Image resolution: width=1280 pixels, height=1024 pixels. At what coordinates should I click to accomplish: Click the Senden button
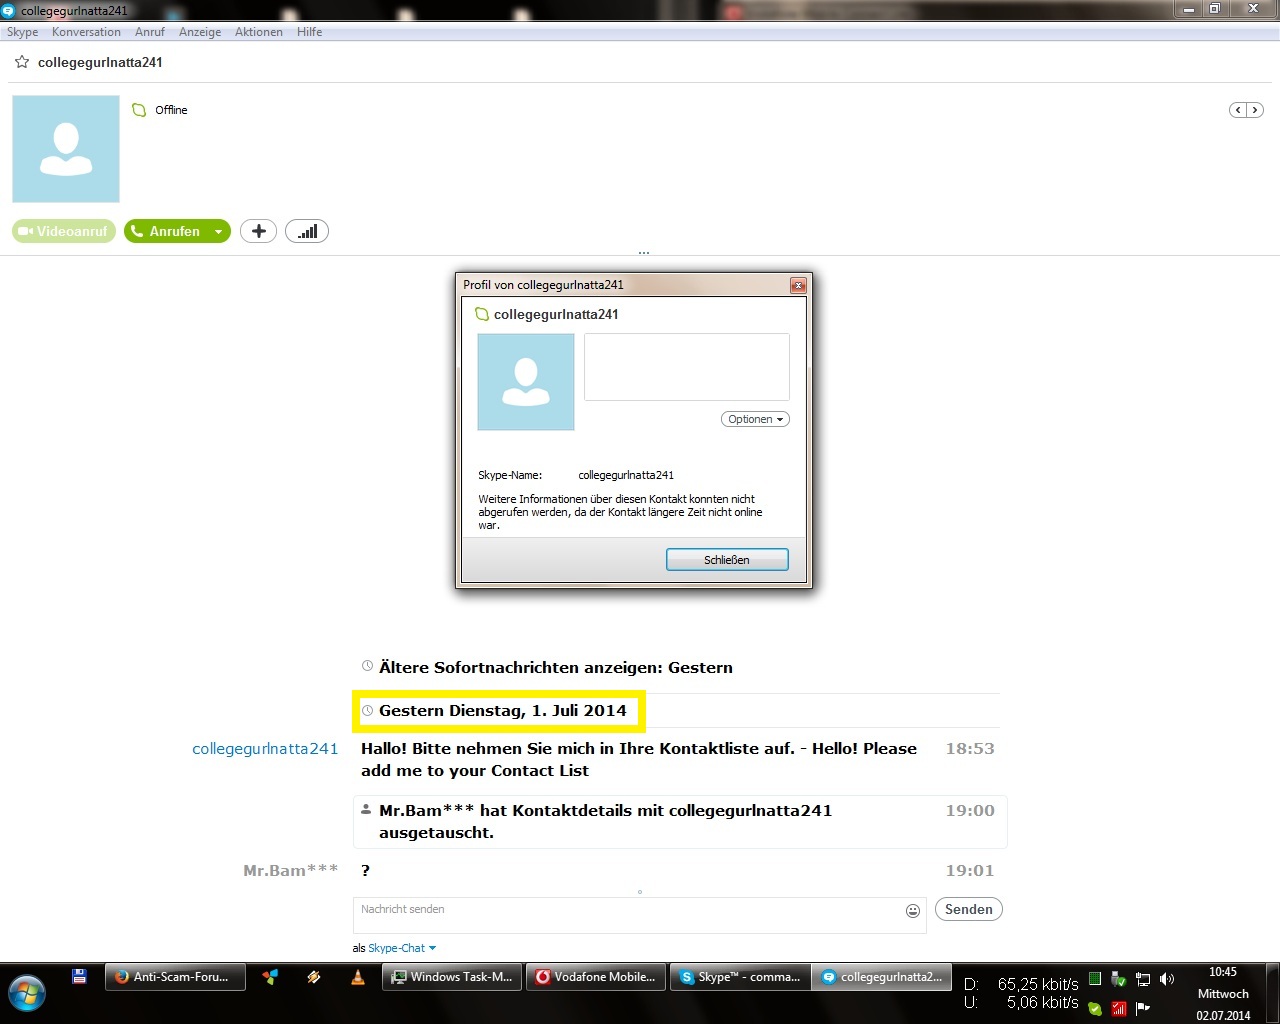point(969,909)
